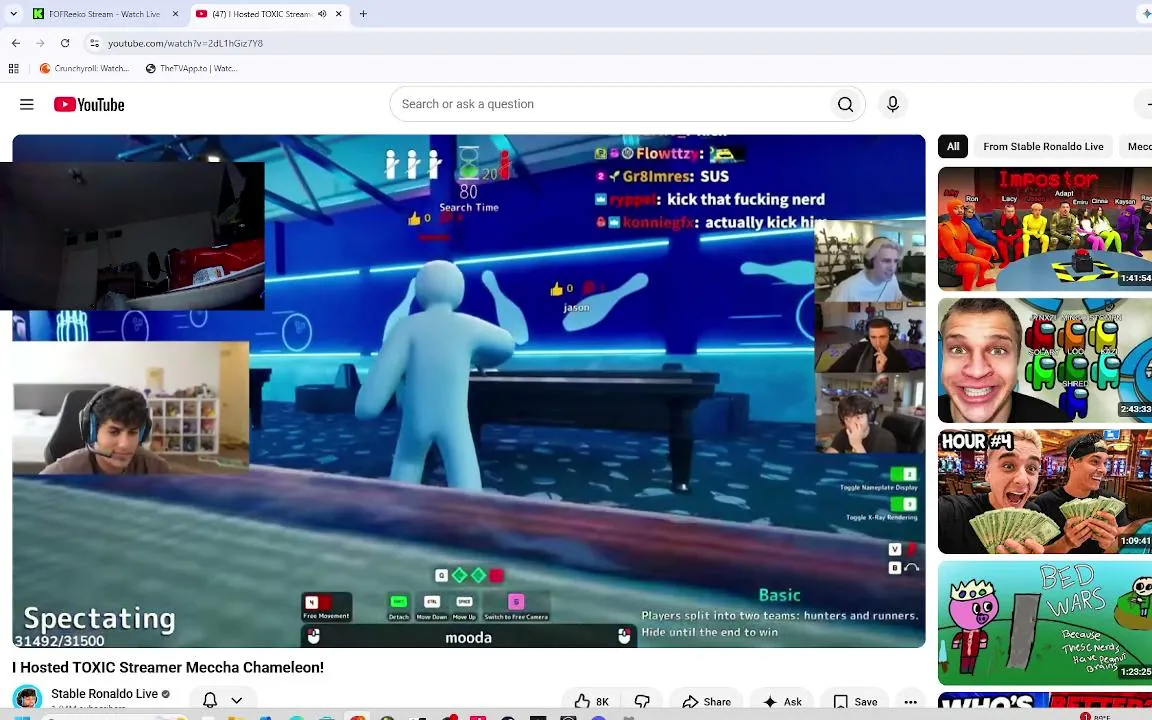Open the browser tab search dropdown
The image size is (1152, 720).
(13, 14)
